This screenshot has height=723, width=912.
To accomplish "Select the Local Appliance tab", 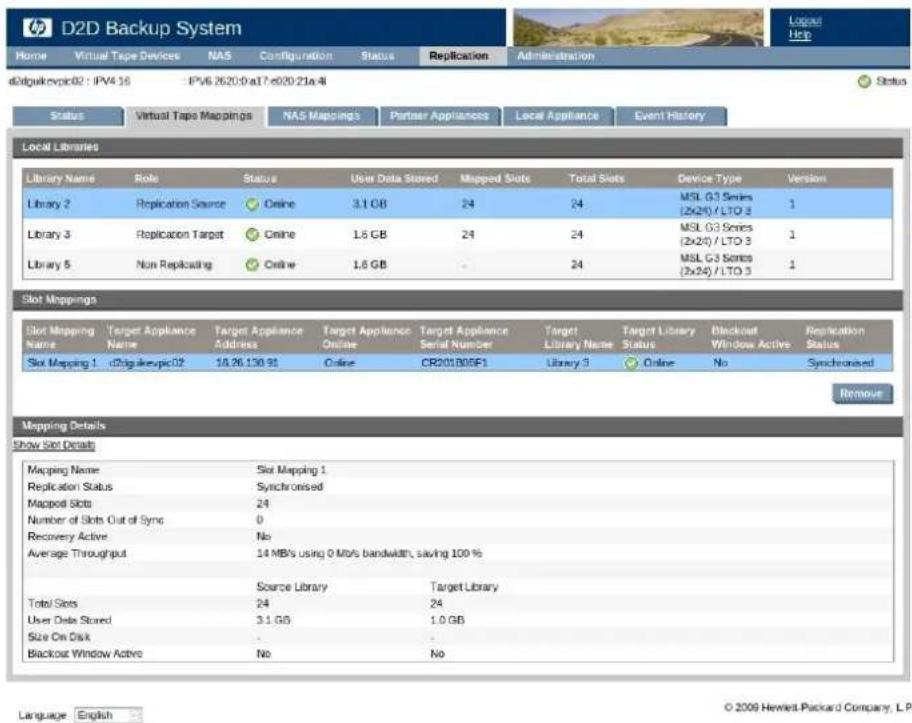I will (557, 116).
